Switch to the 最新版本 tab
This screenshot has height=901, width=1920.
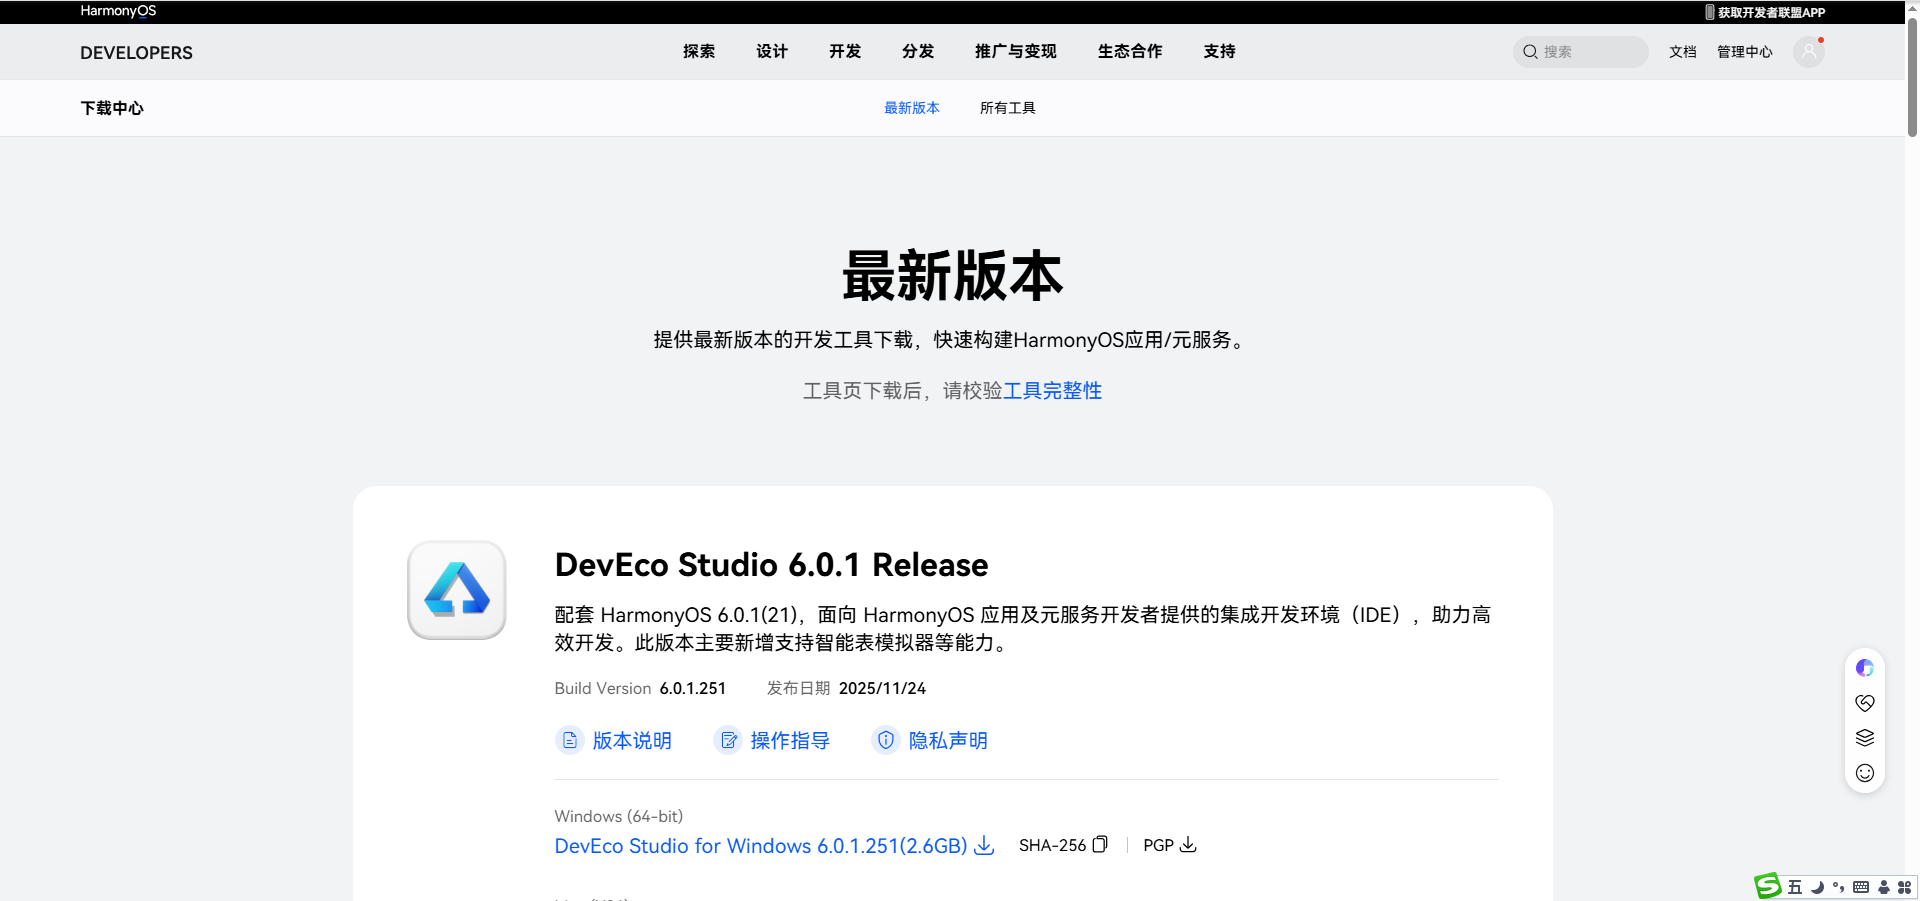pyautogui.click(x=912, y=108)
